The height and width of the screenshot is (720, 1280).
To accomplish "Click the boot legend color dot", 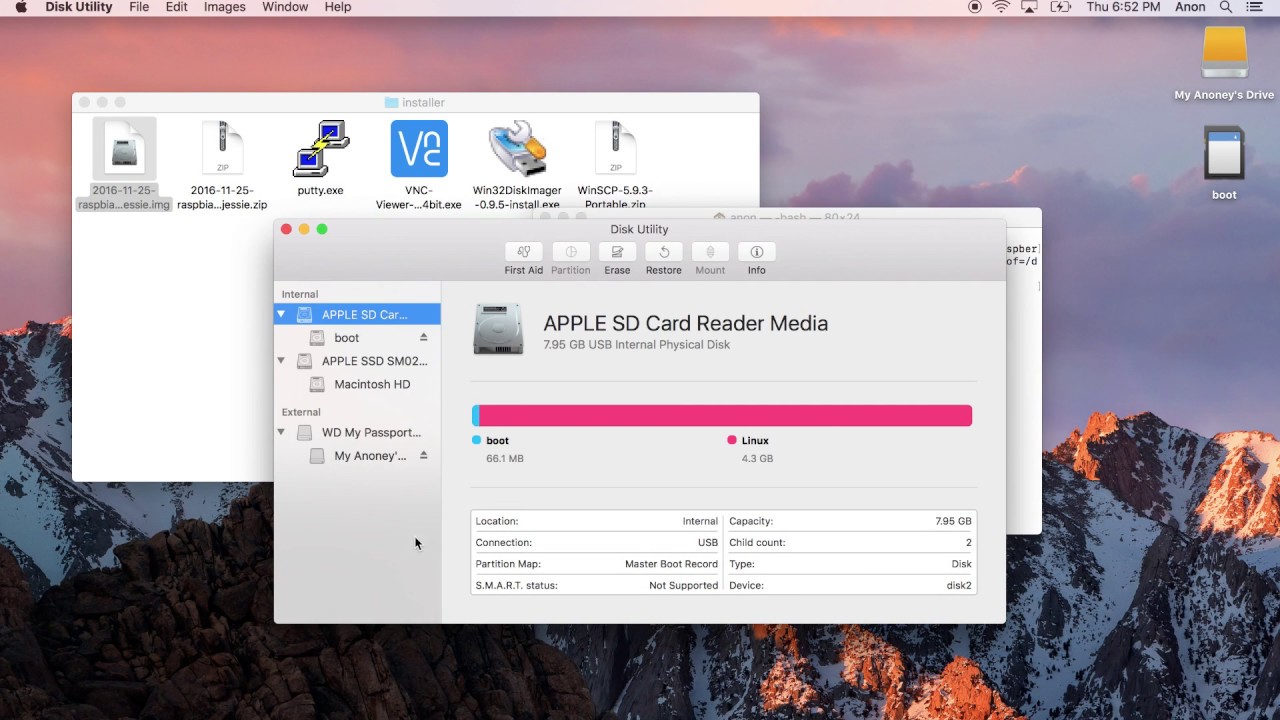I will [x=476, y=440].
